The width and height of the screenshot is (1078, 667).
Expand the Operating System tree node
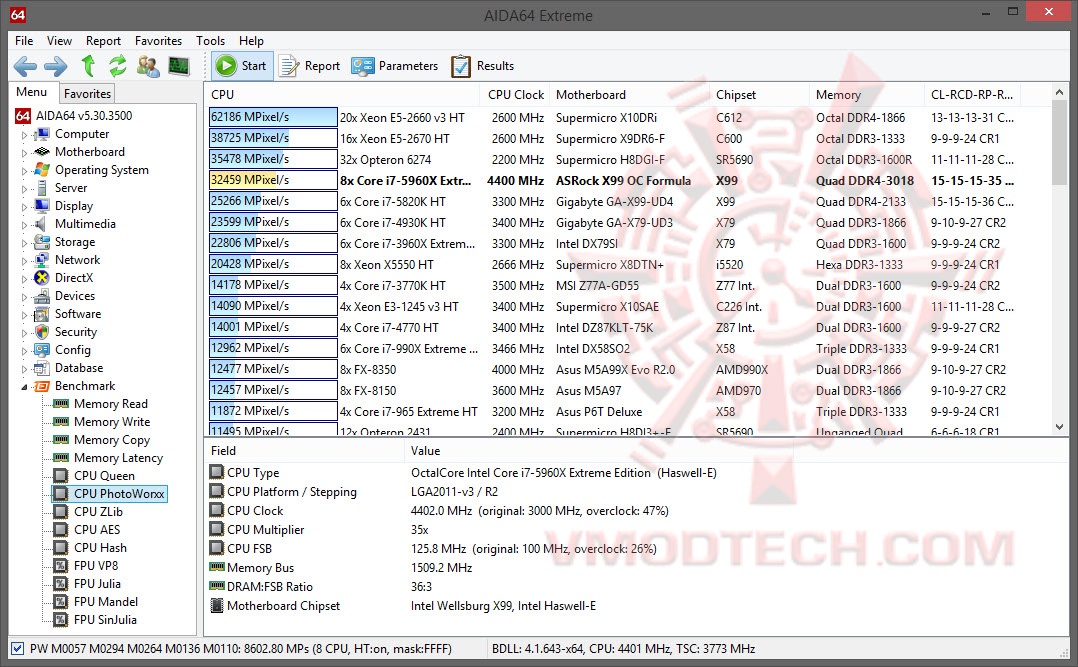click(x=25, y=171)
